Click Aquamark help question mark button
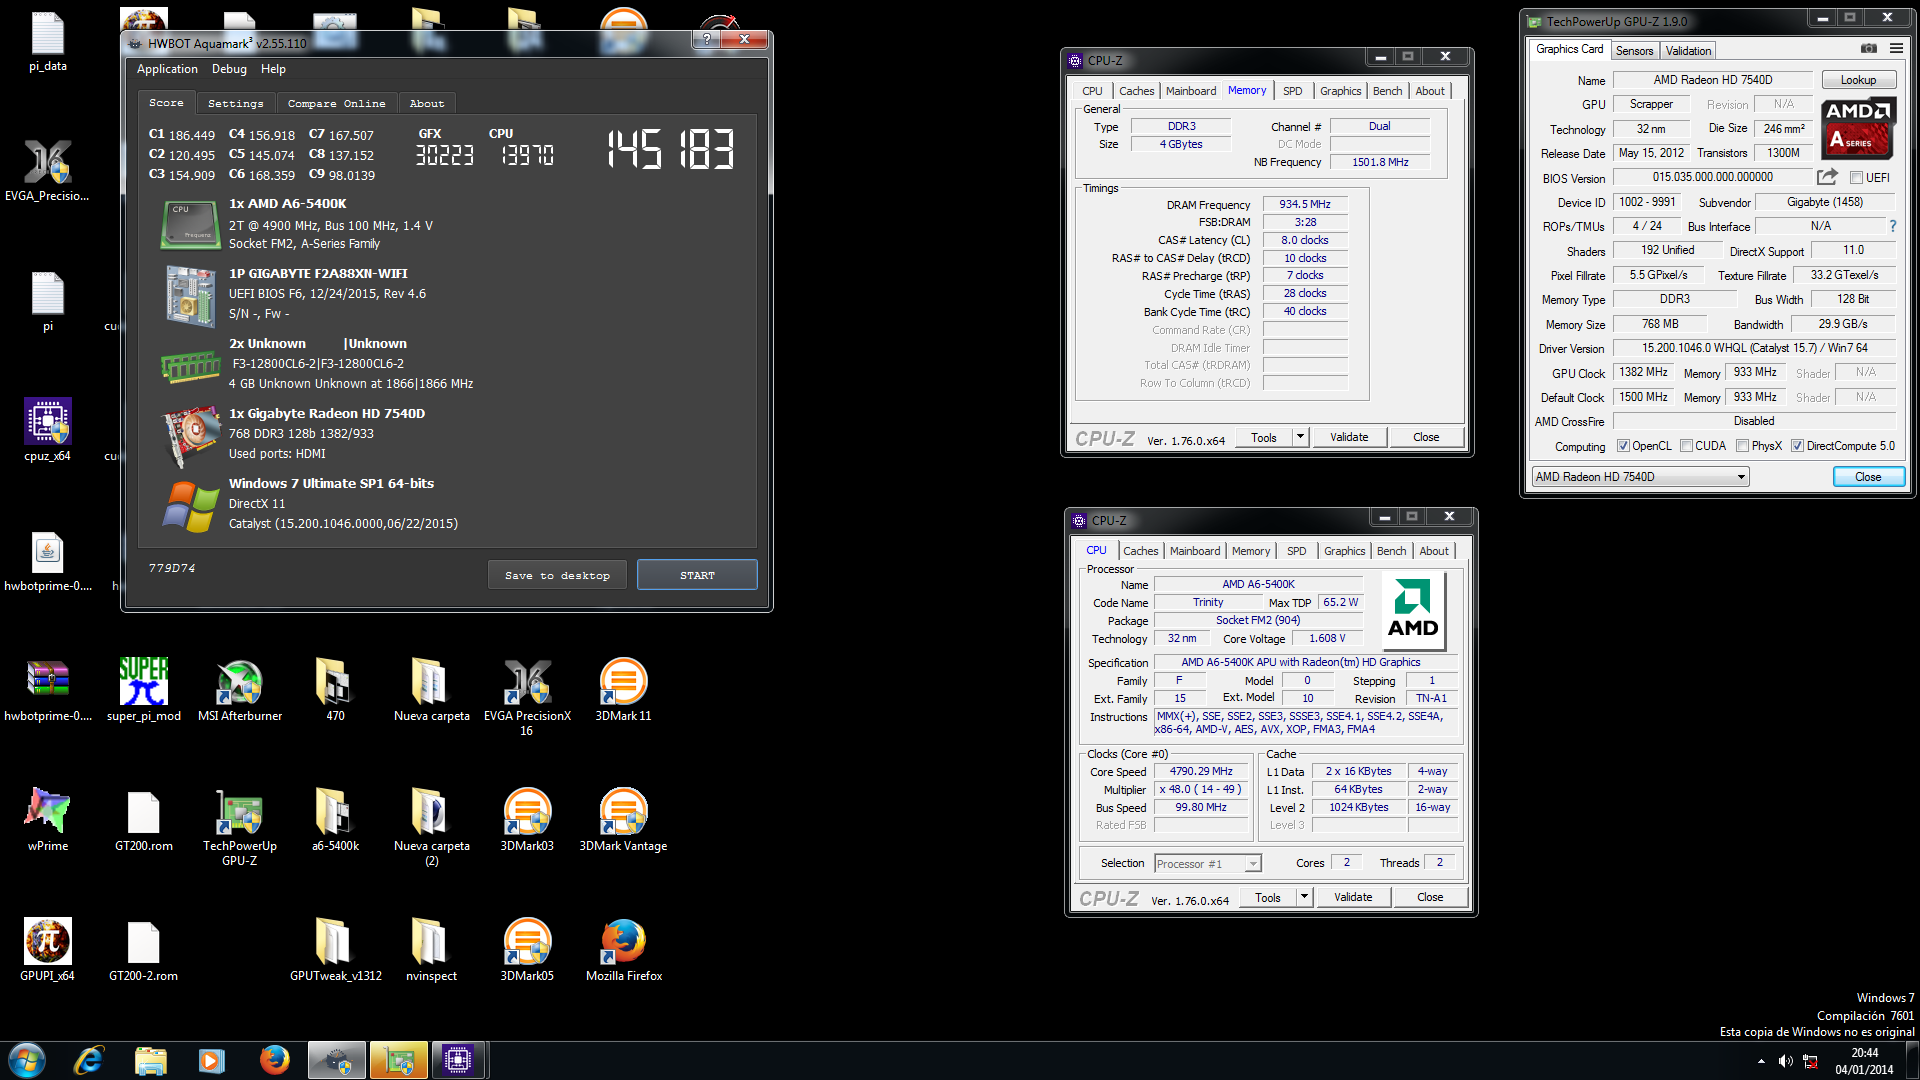1920x1080 pixels. [707, 39]
